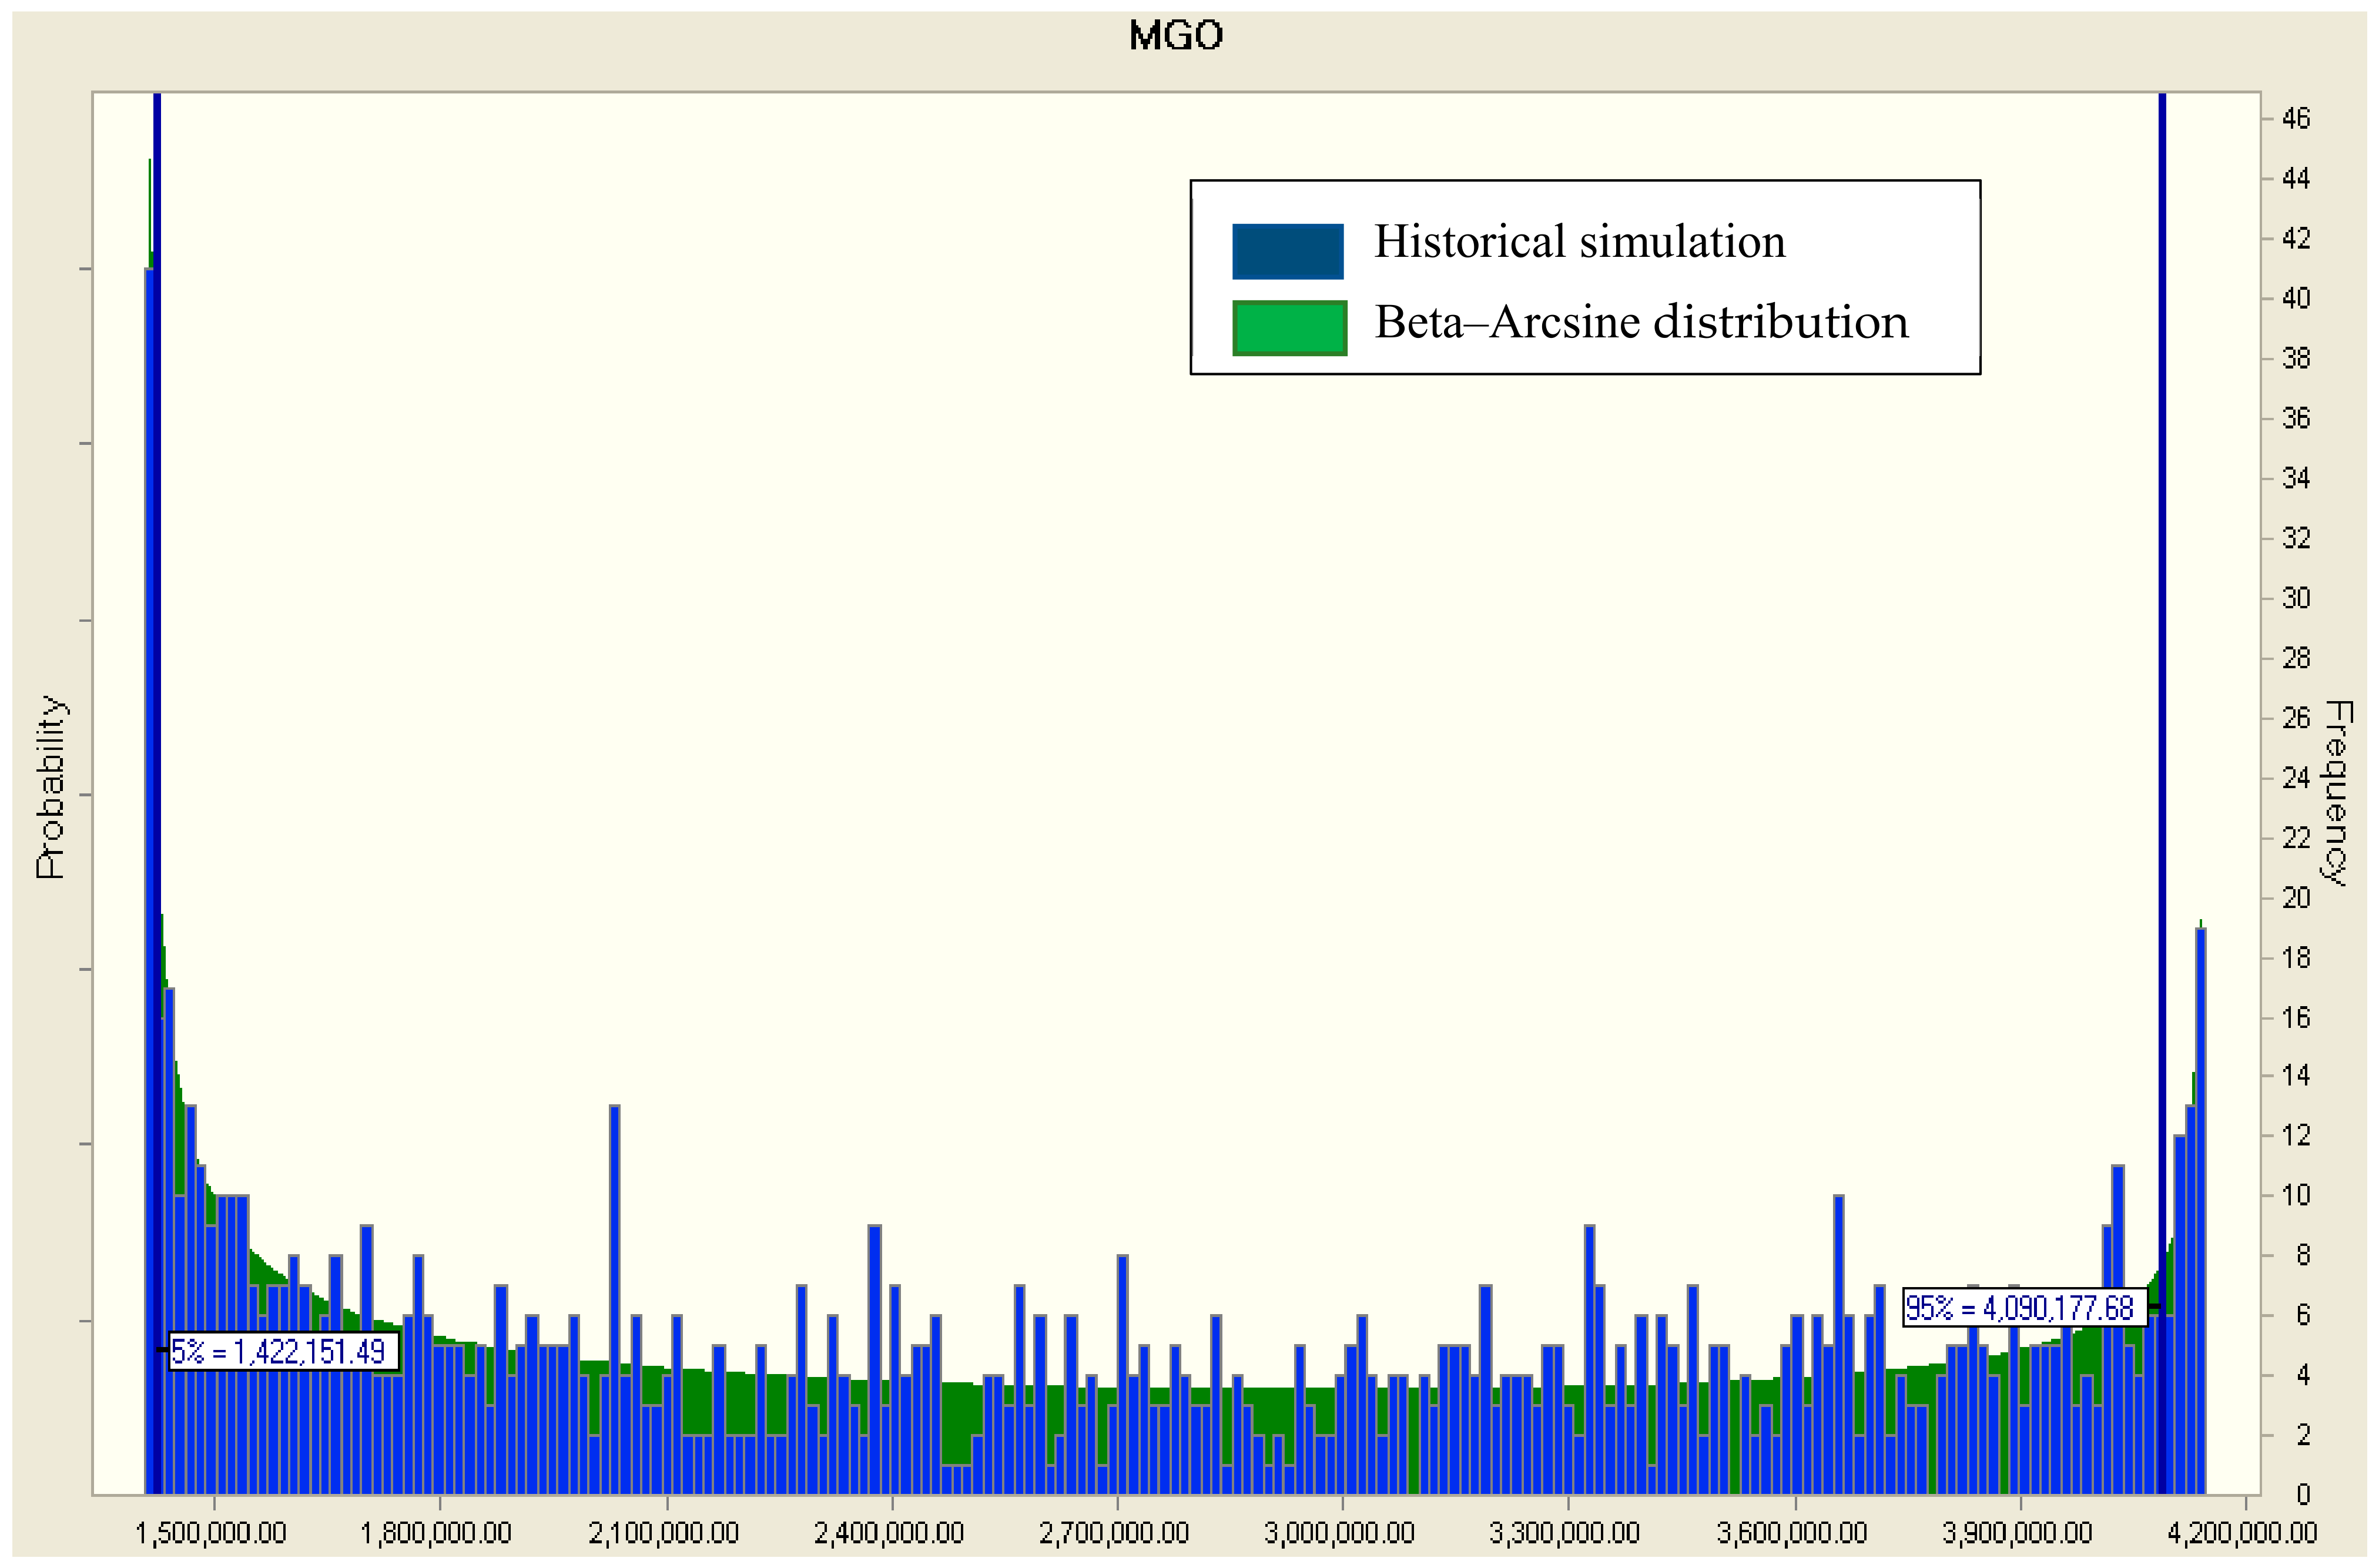
Task: Click the green Beta–Arcsine distribution legend swatch
Action: click(x=1289, y=328)
